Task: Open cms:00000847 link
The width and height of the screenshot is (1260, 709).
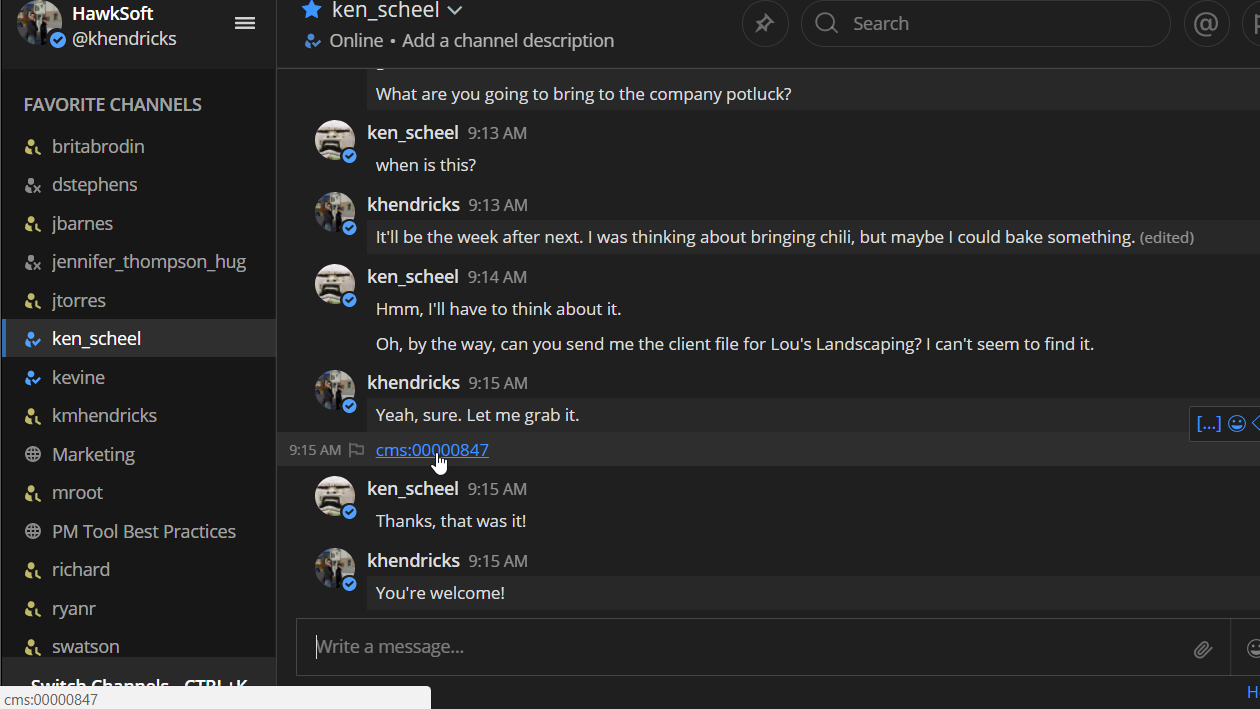Action: pos(432,450)
